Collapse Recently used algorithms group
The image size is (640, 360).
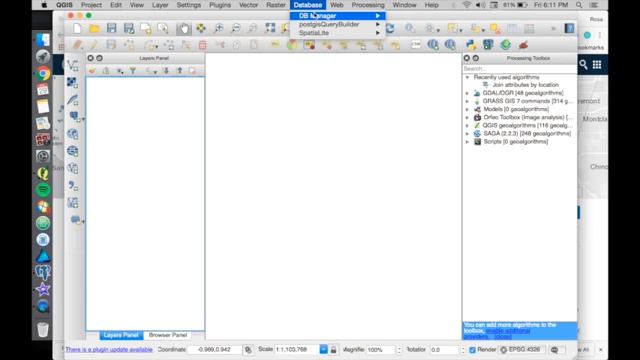tap(467, 77)
